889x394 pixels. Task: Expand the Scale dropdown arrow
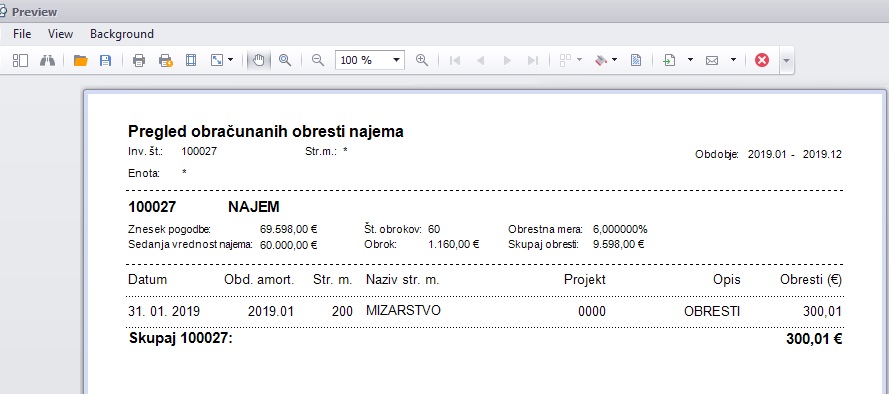tap(231, 60)
